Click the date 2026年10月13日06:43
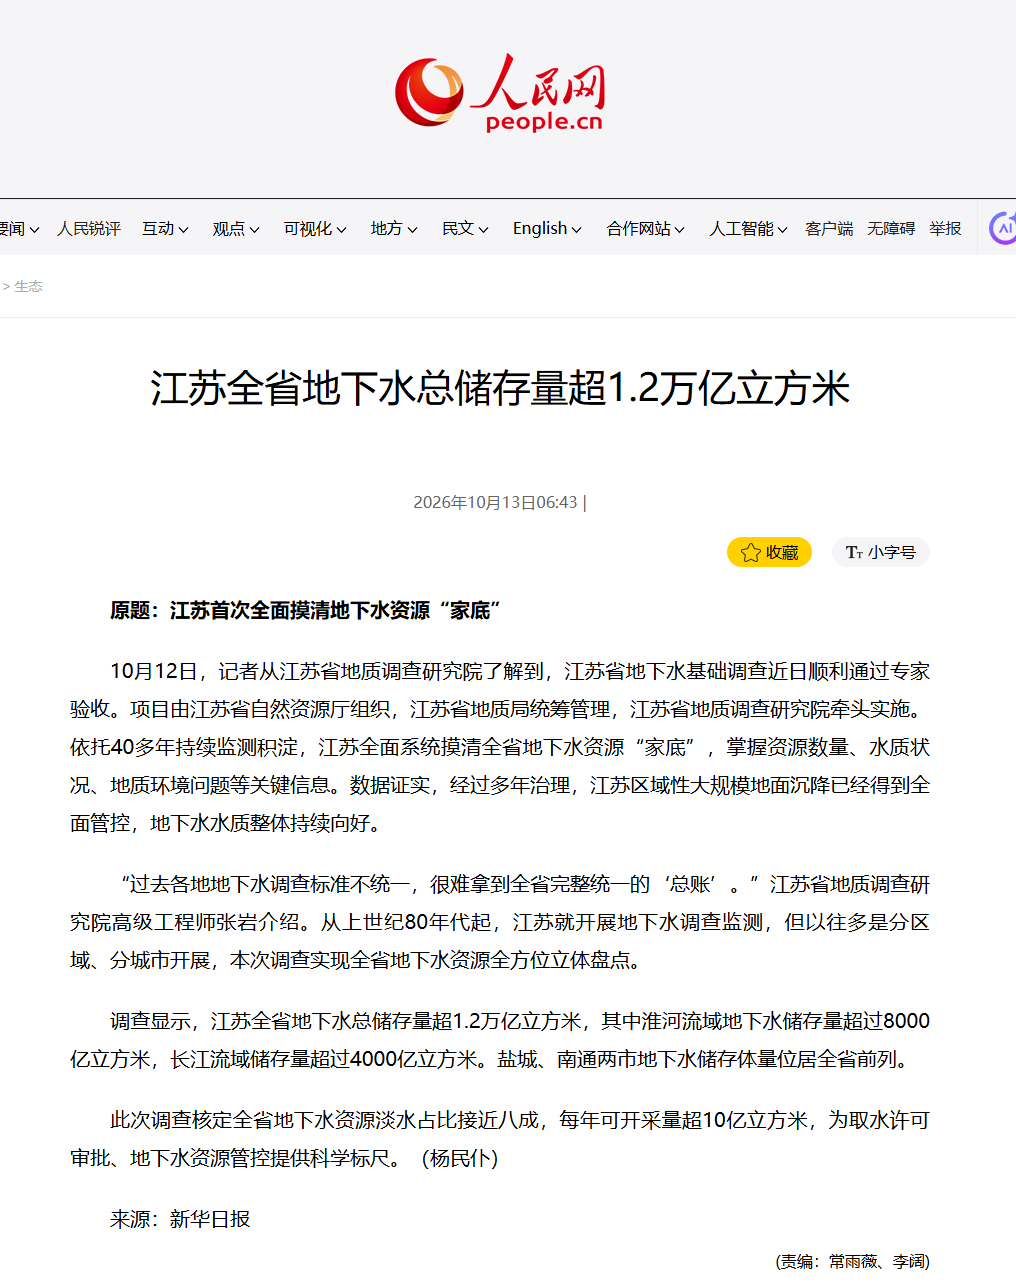The image size is (1016, 1286). pyautogui.click(x=495, y=502)
